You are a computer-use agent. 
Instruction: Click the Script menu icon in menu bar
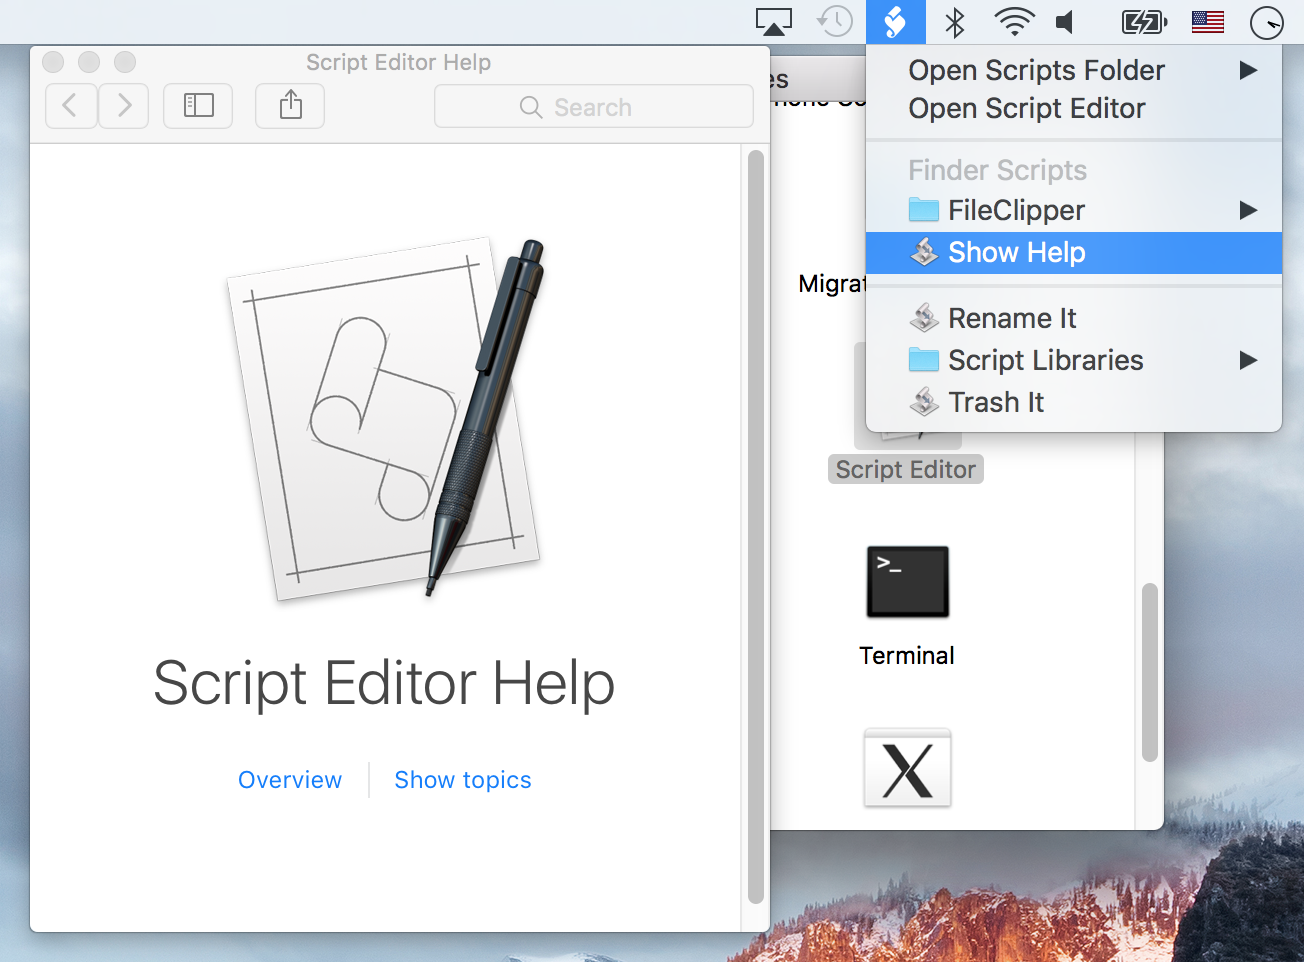[x=895, y=21]
